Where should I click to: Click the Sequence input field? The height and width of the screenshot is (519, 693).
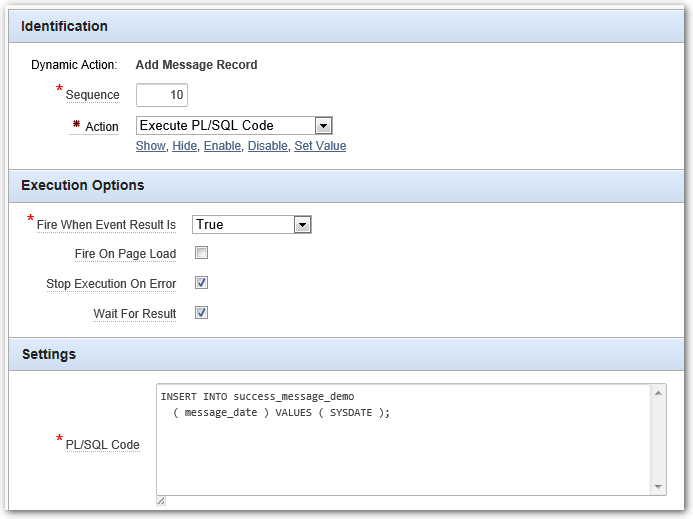[162, 95]
